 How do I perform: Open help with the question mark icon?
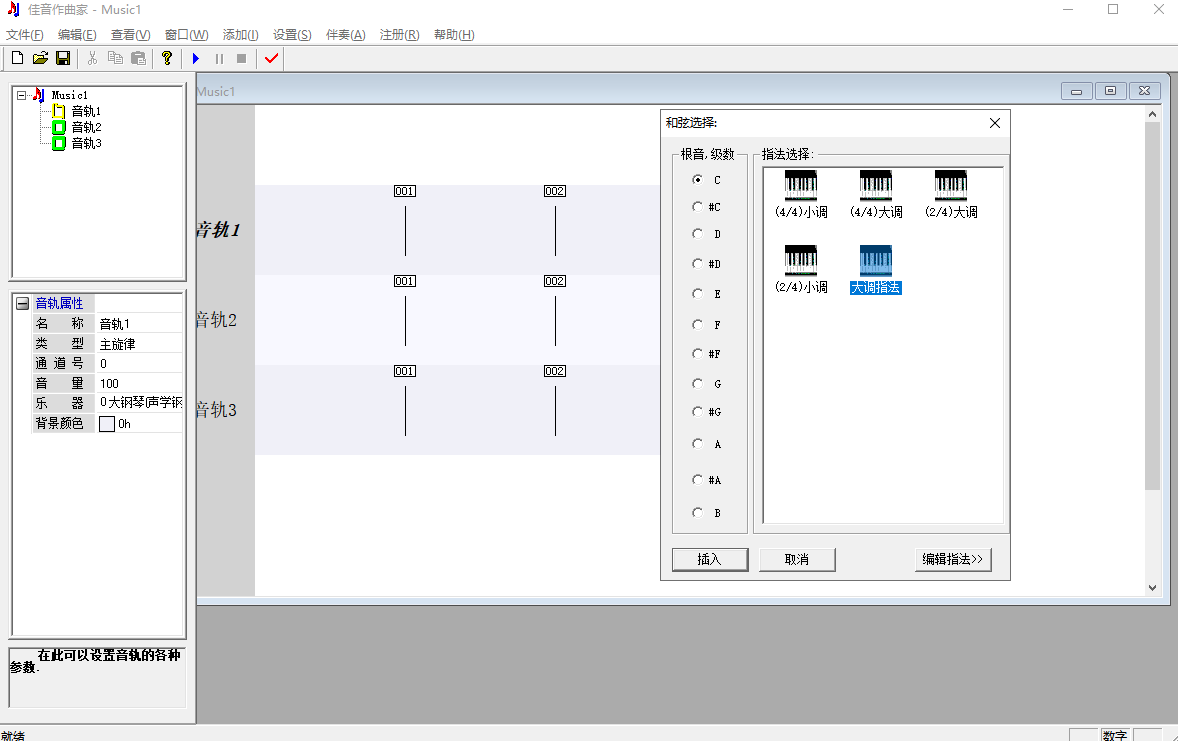[167, 58]
